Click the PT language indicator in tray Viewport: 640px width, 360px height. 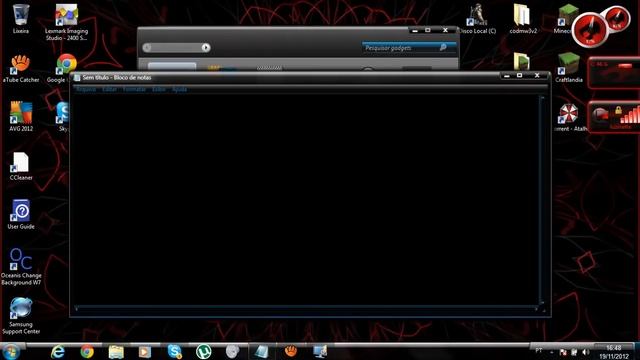[x=539, y=351]
